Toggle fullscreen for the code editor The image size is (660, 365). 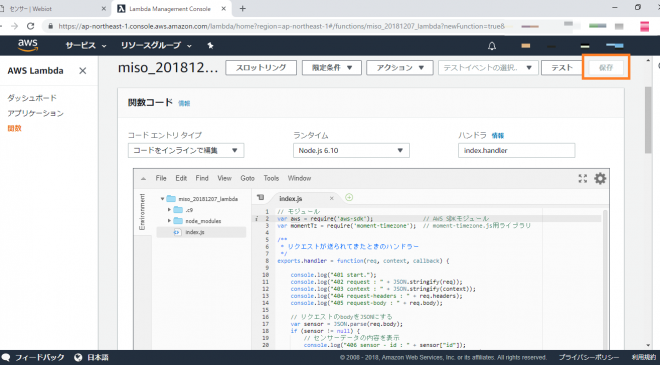click(x=583, y=179)
